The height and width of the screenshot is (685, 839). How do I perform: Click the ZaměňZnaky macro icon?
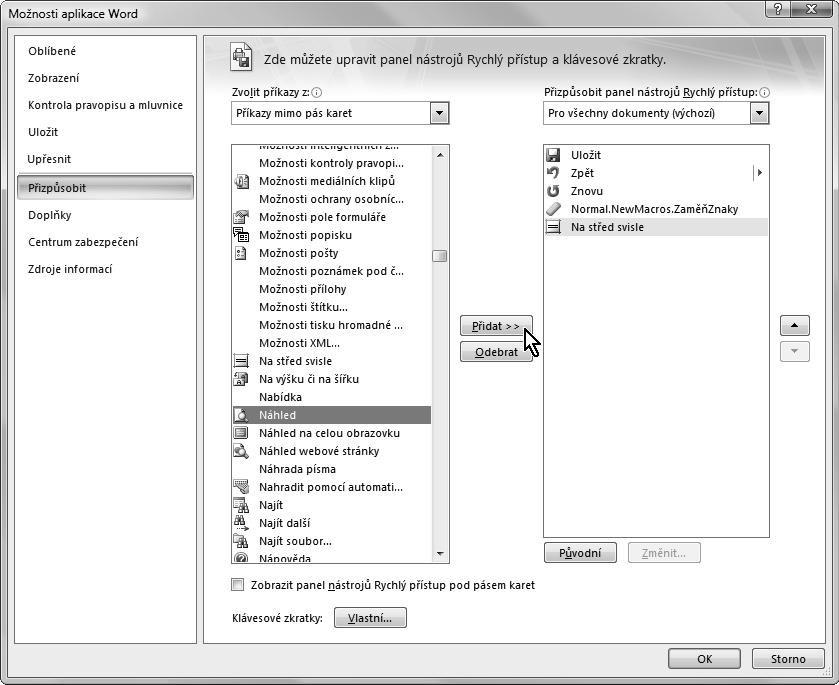point(553,209)
